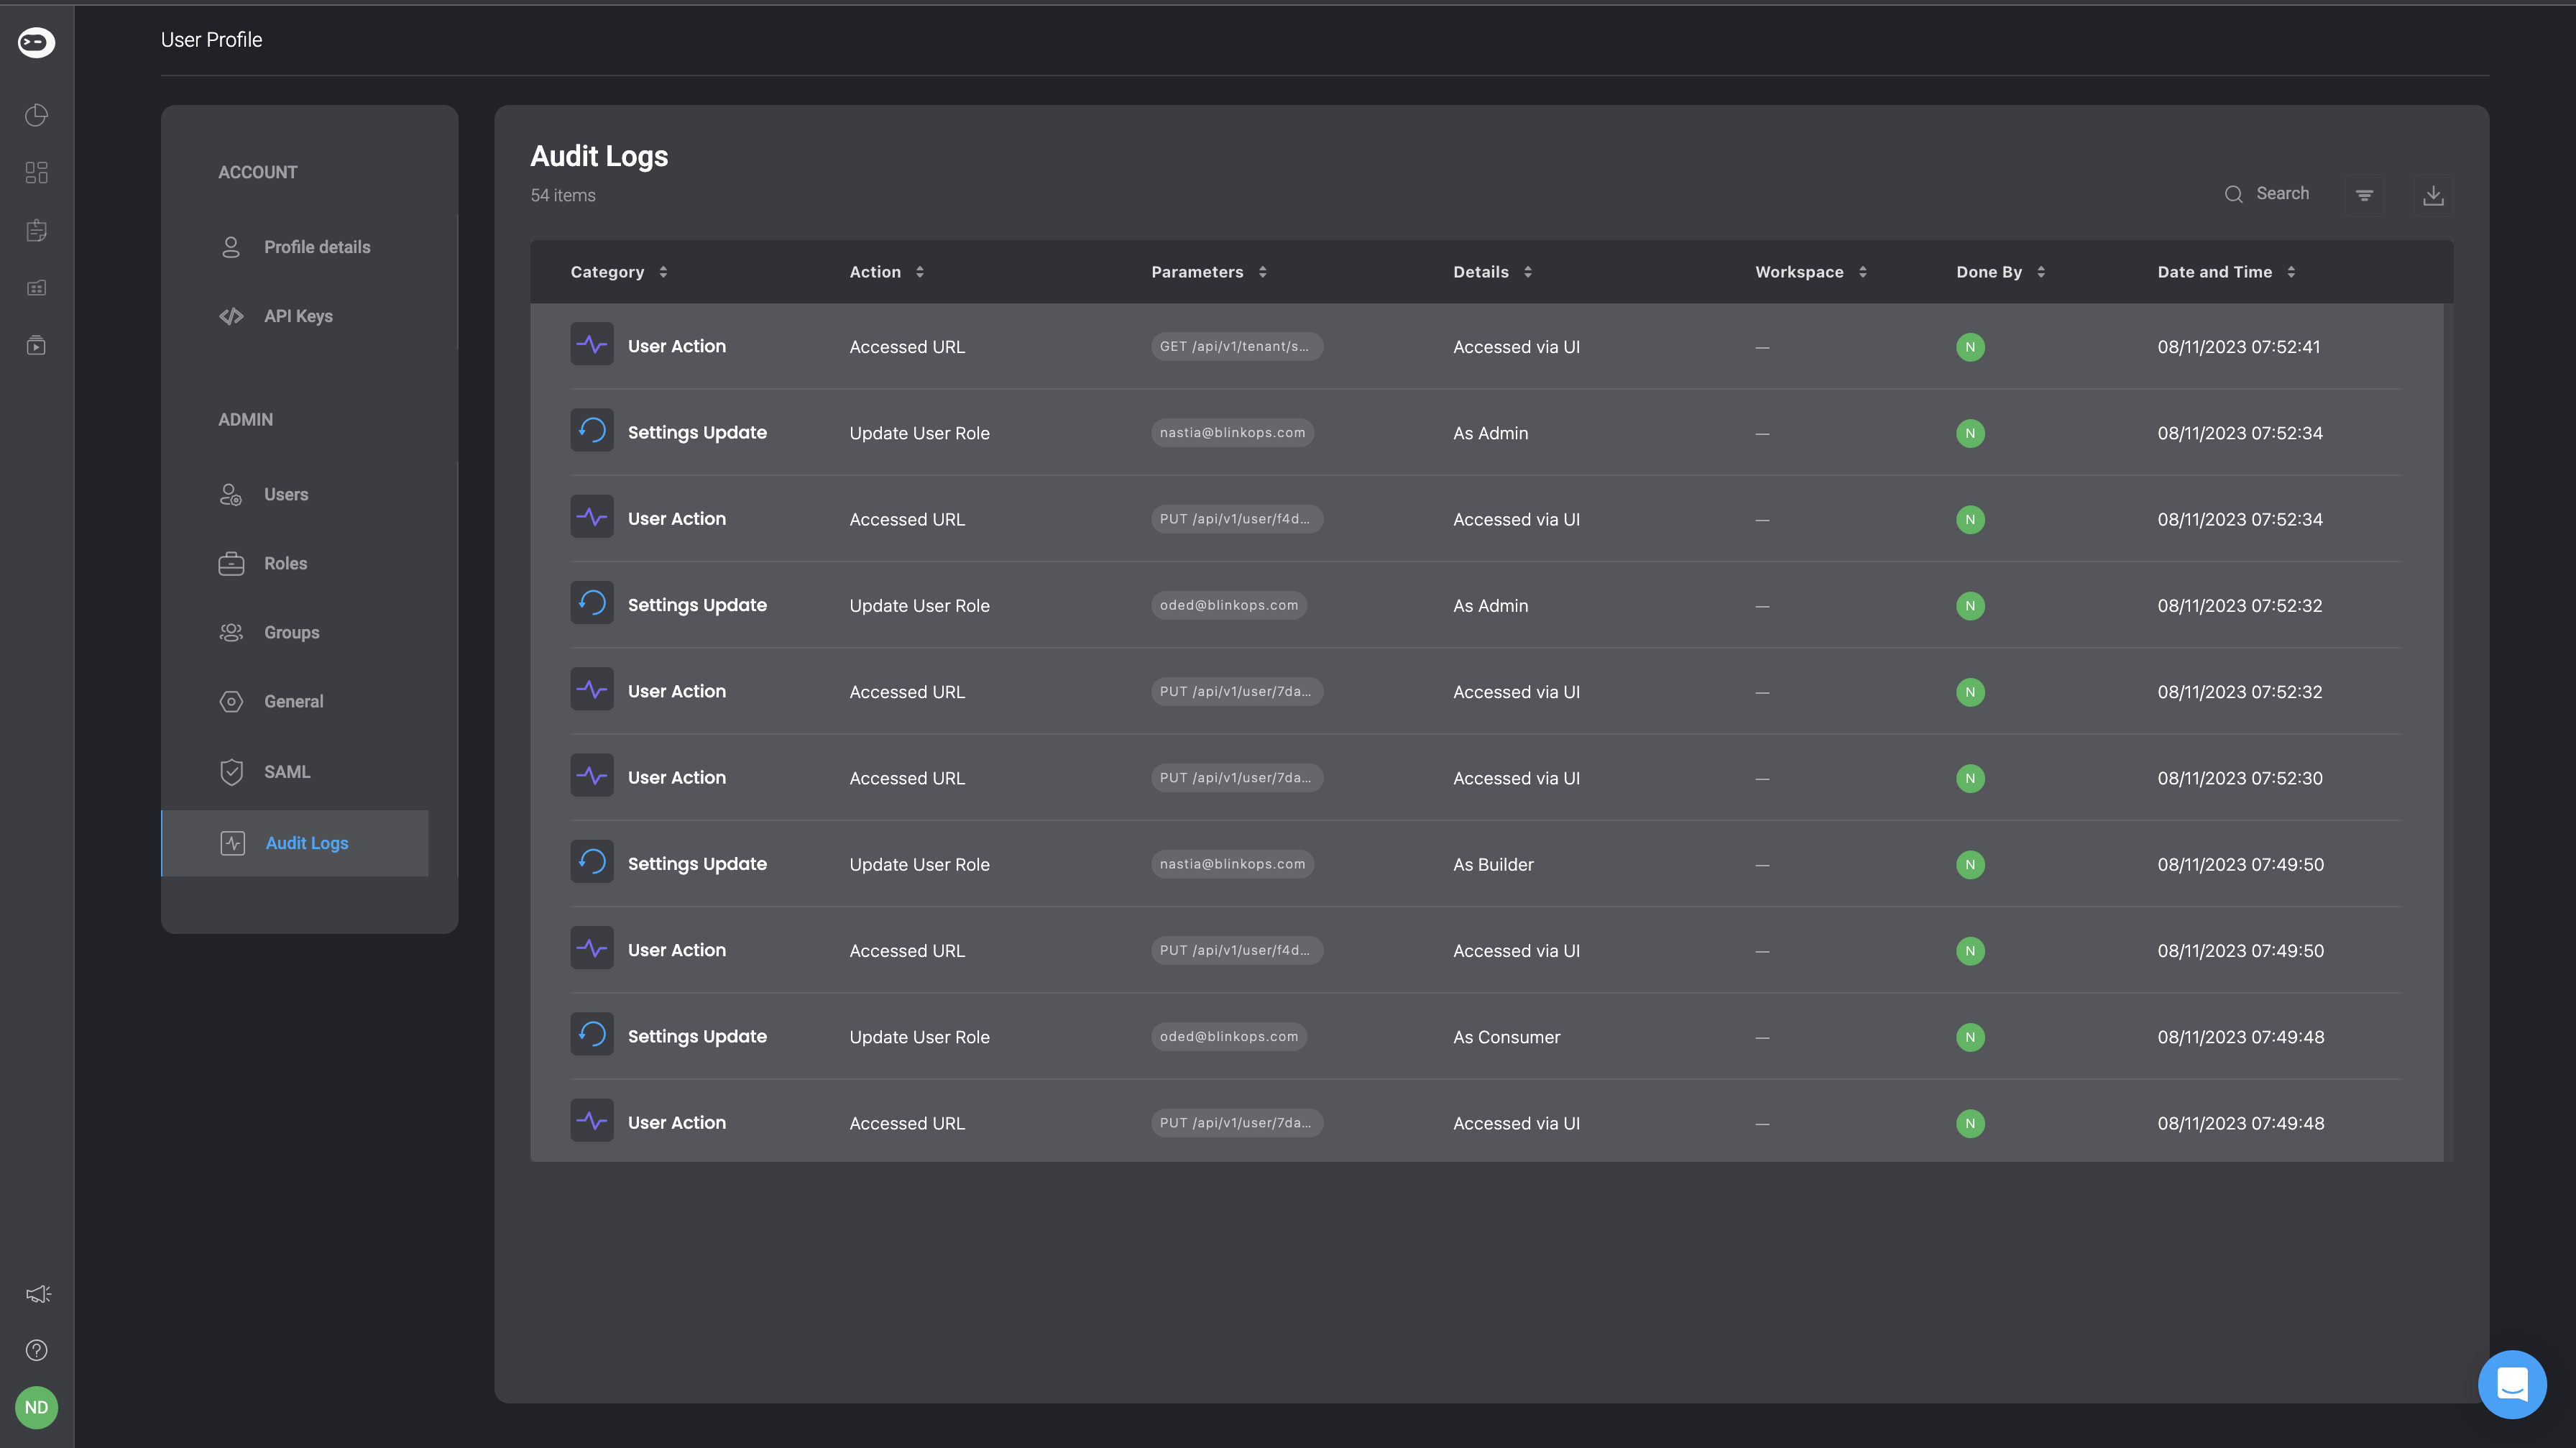This screenshot has width=2576, height=1448.
Task: Click the ND user avatar
Action: [x=36, y=1407]
